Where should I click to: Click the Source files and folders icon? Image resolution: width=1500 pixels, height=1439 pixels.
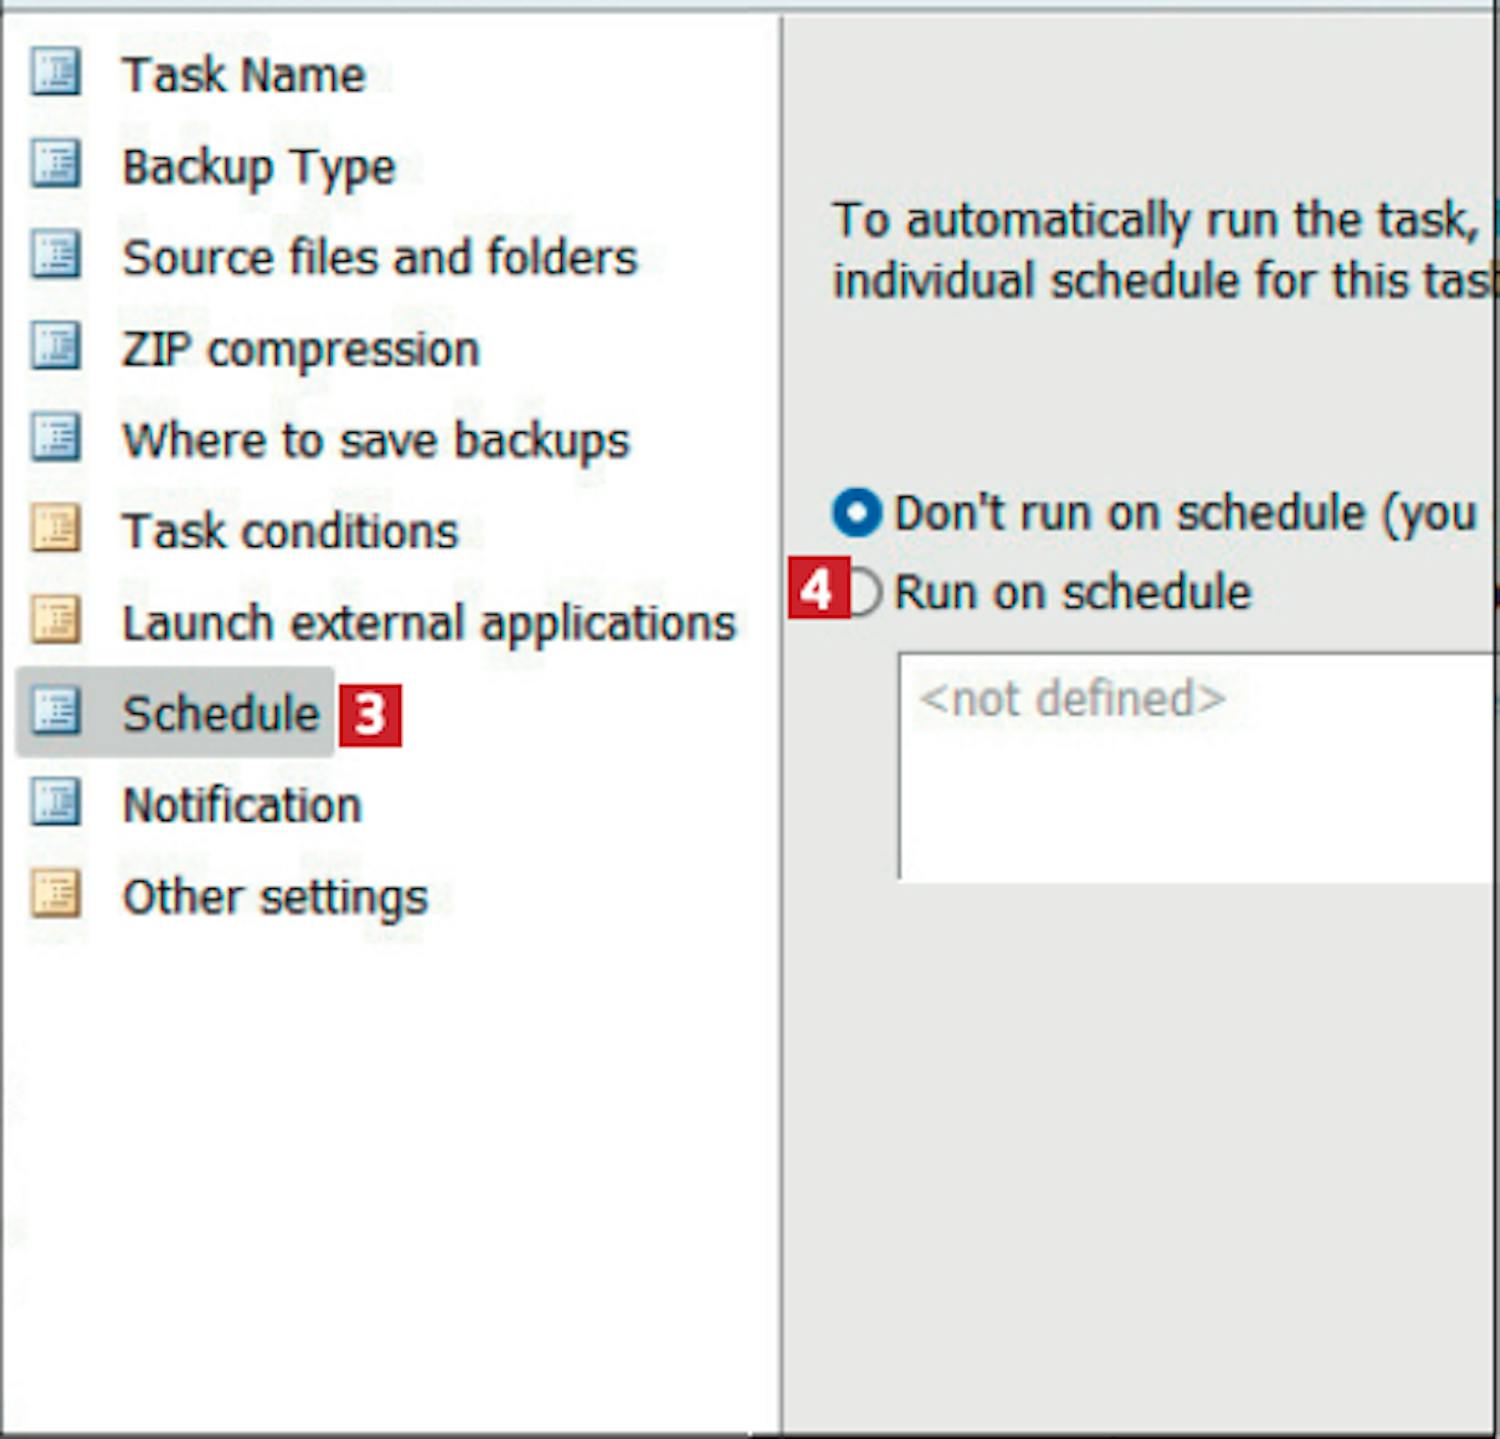pos(55,255)
